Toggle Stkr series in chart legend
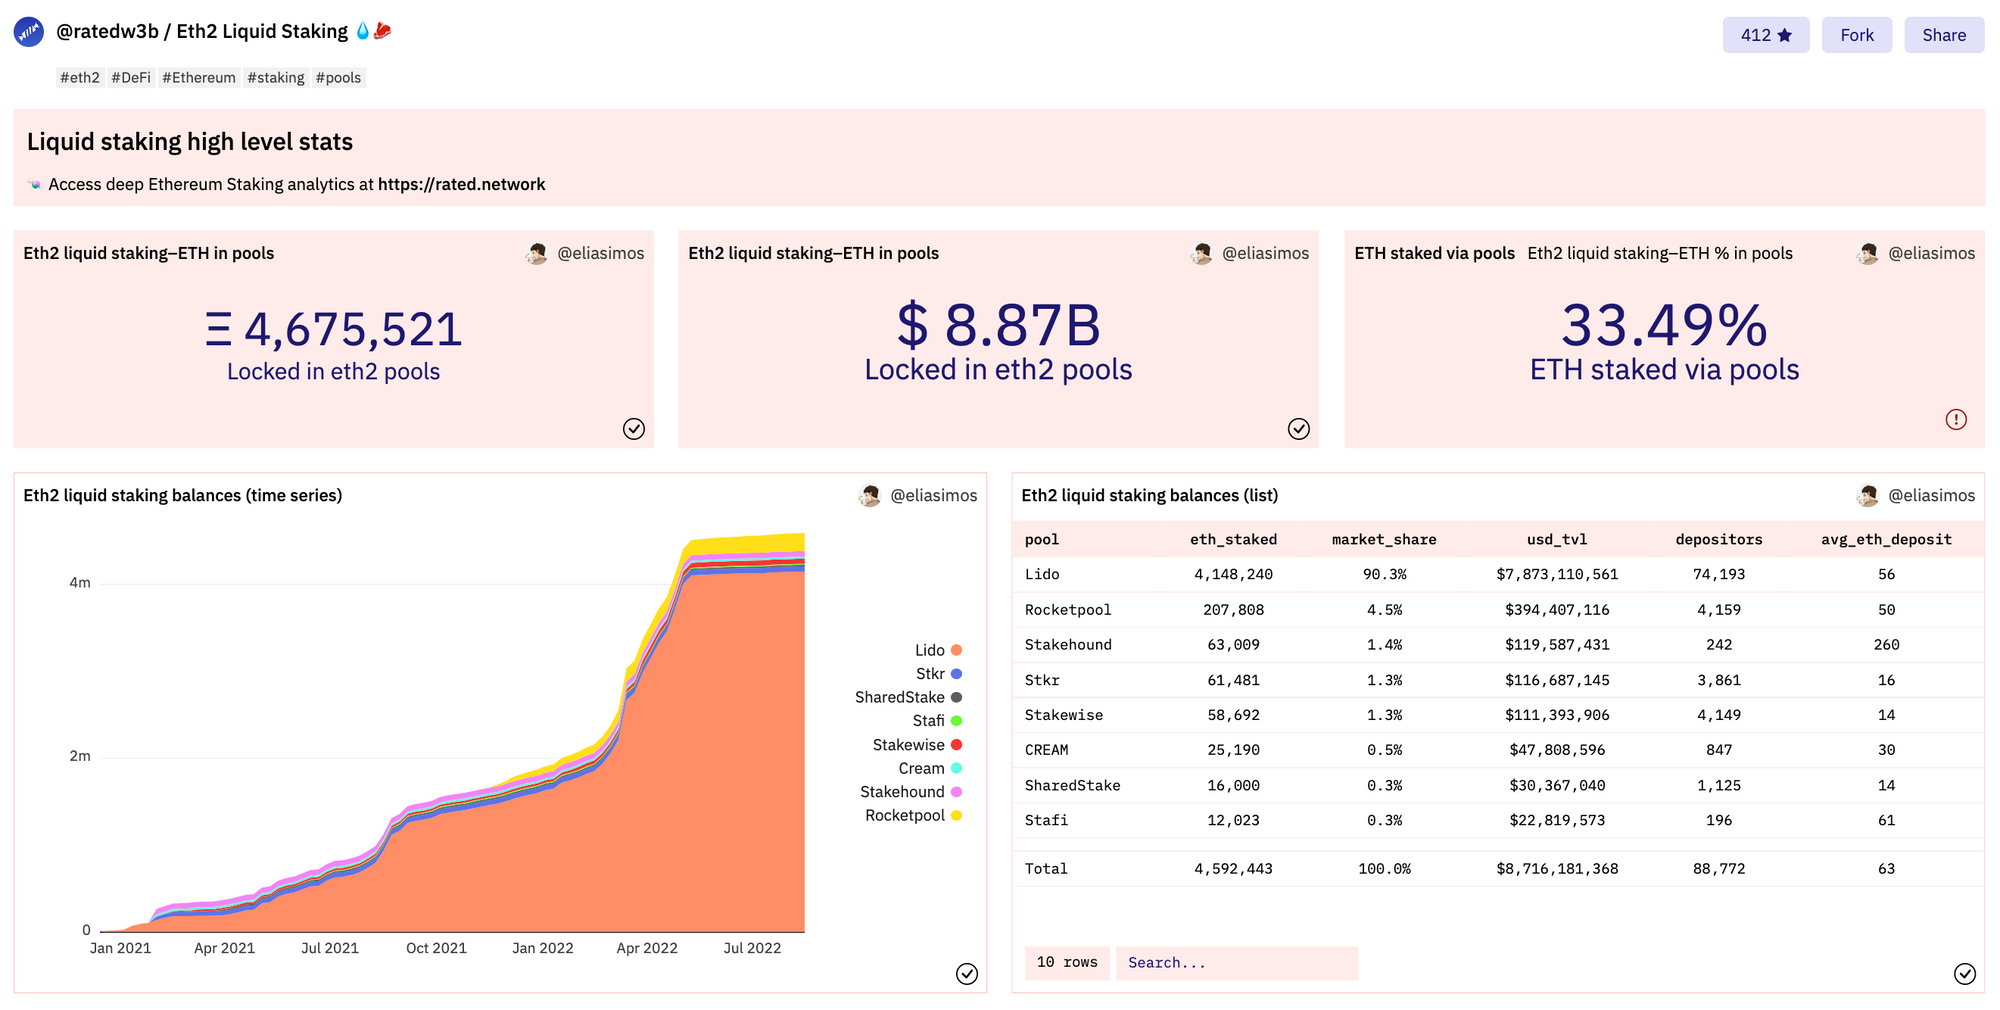Screen dimensions: 2000x1010 pos(939,674)
